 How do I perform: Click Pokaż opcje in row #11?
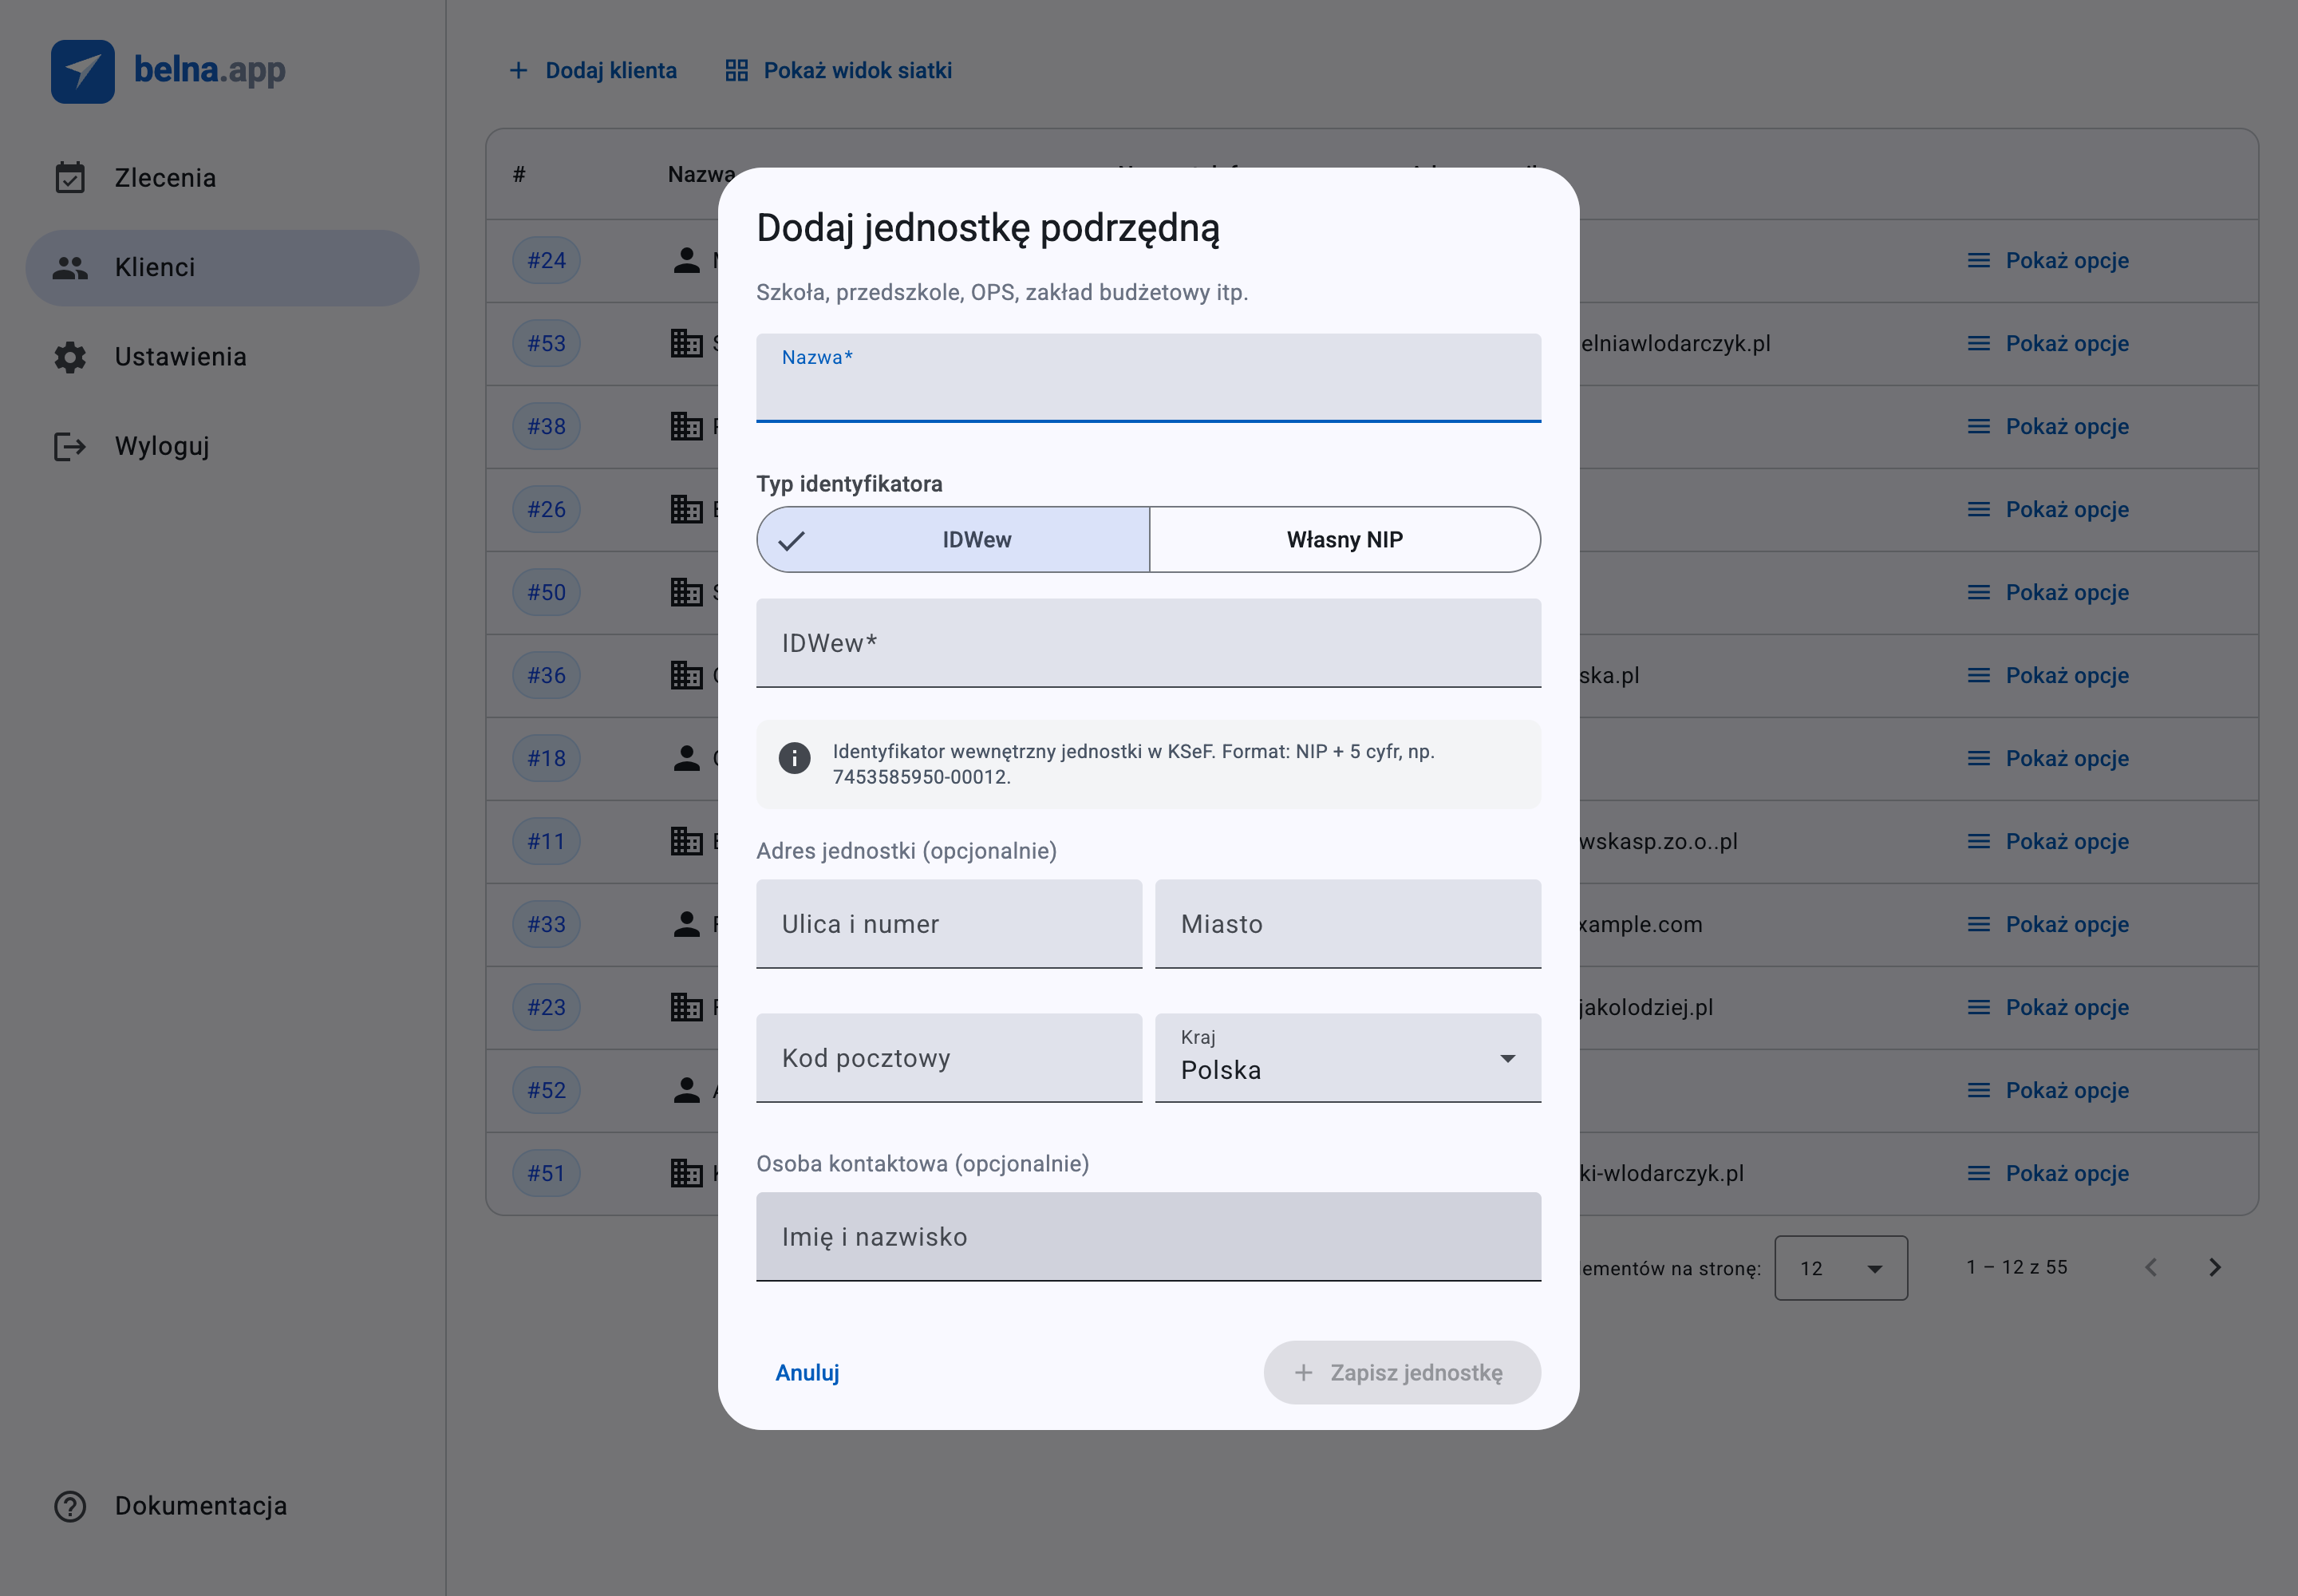tap(2048, 842)
